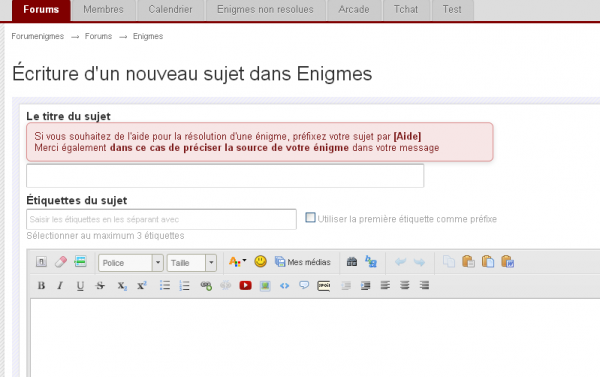Open the Tchat tab

pyautogui.click(x=406, y=10)
